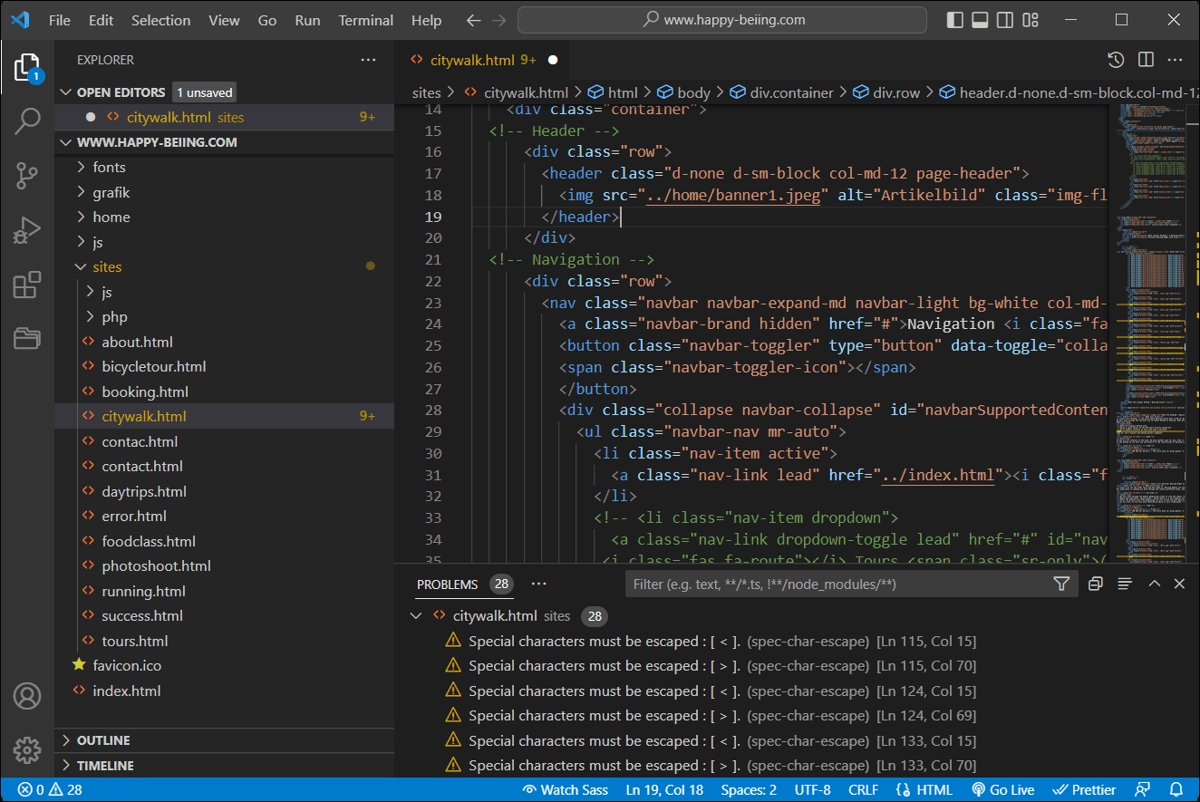The image size is (1200, 802).
Task: Toggle the Primary Side Bar visibility
Action: click(x=954, y=19)
